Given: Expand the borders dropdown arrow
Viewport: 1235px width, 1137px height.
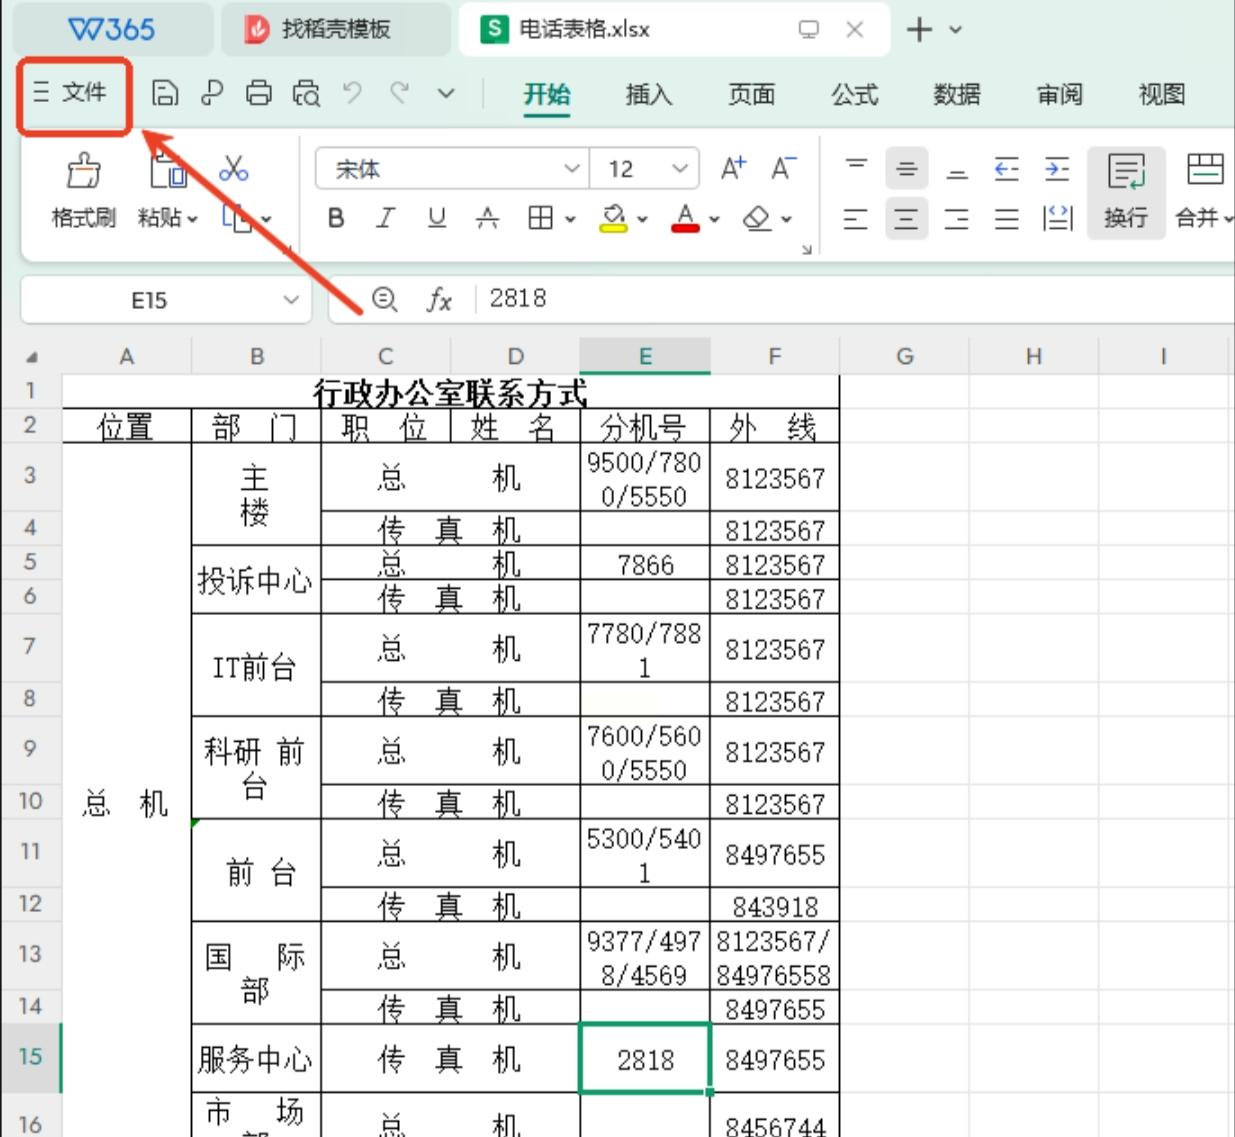Looking at the screenshot, I should click(x=570, y=219).
